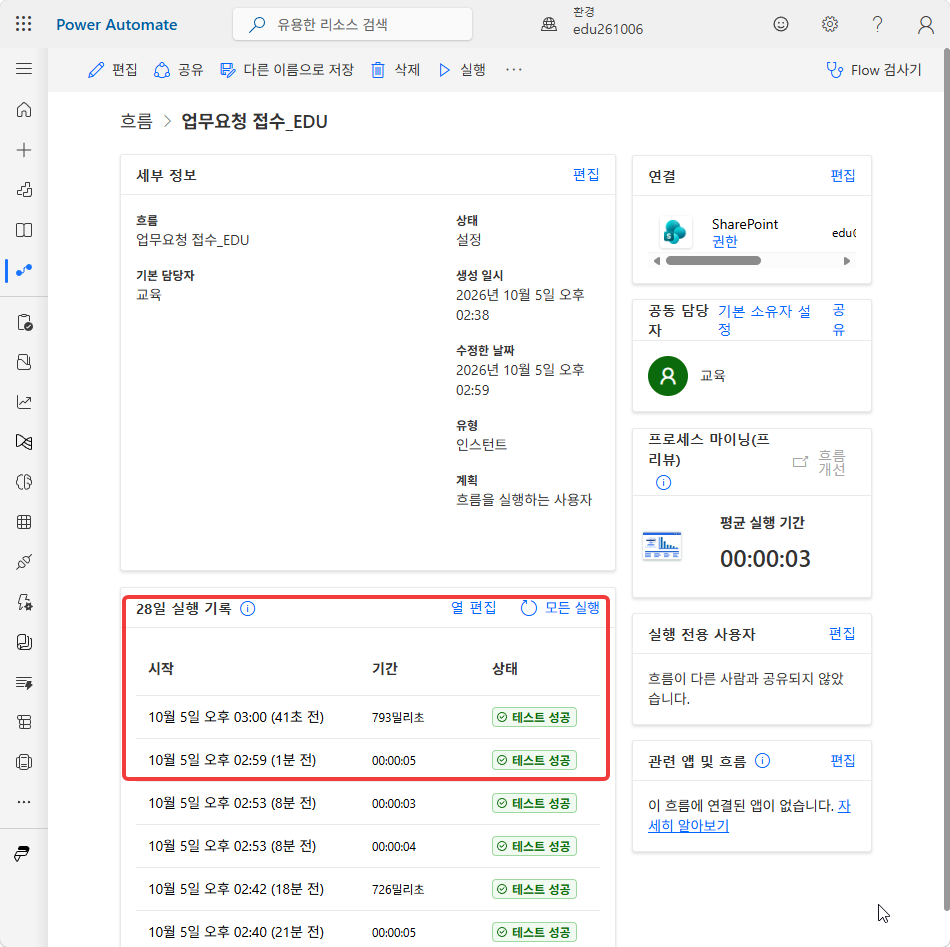Open Flow checker (Flow 검사기)
The width and height of the screenshot is (950, 947).
pos(874,70)
